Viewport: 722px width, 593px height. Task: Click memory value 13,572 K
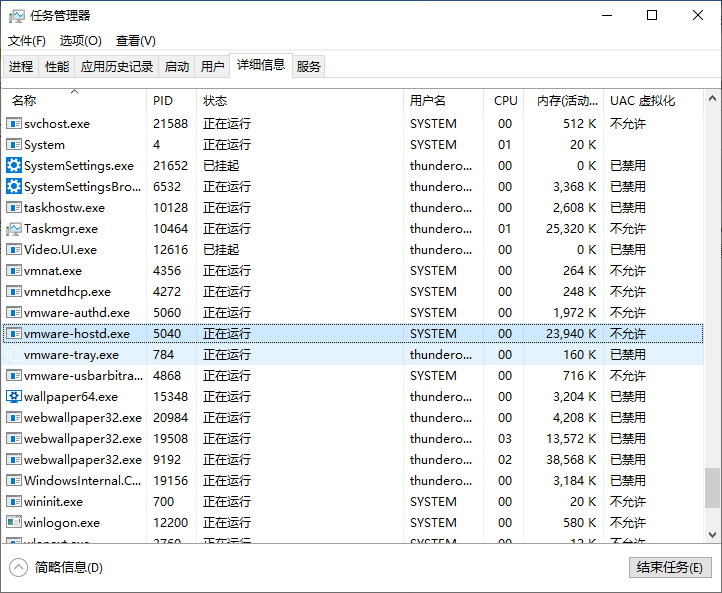tap(571, 438)
